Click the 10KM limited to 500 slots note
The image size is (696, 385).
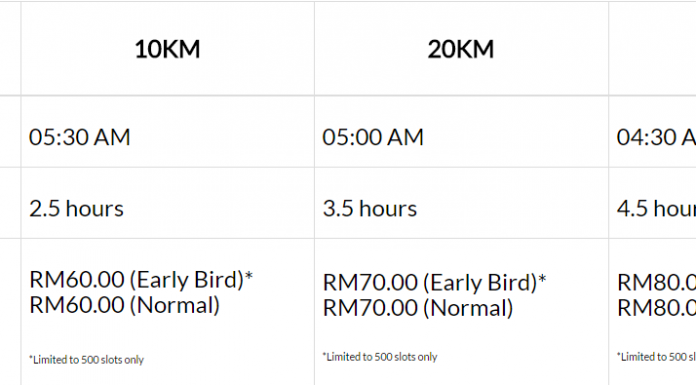coord(87,360)
